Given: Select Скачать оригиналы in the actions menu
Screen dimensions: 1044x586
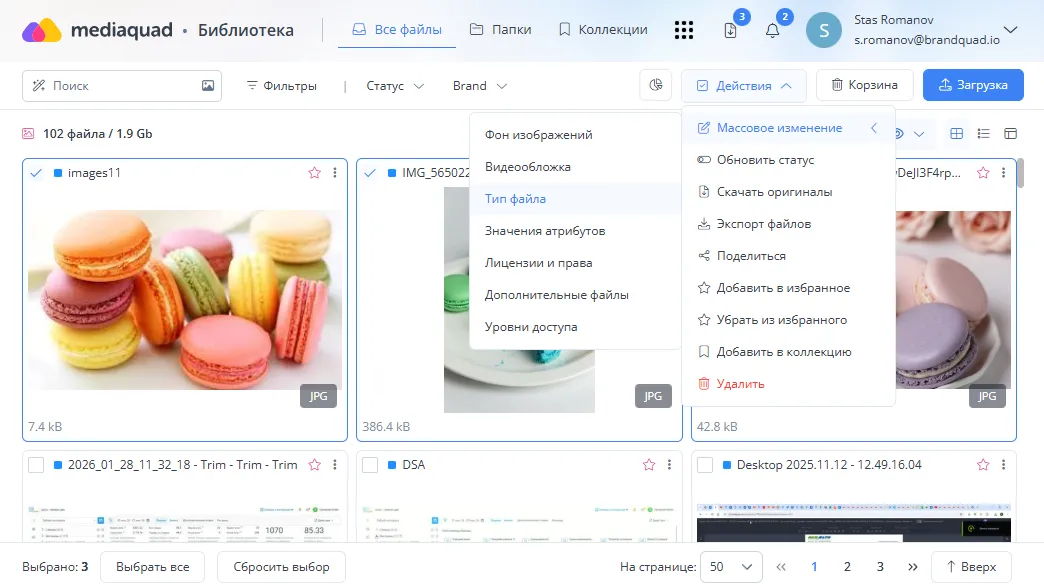Looking at the screenshot, I should [x=773, y=192].
